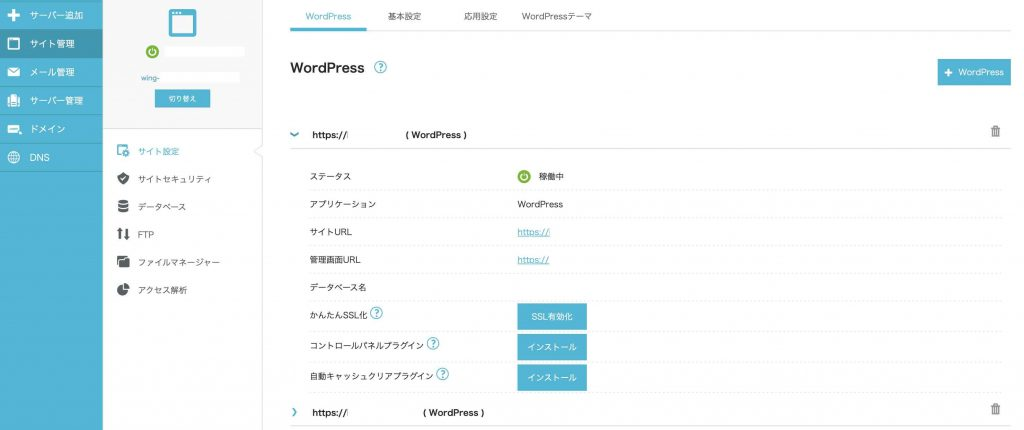Click the サイト設定 gear icon
Viewport: 1024px width, 430px height.
[123, 151]
